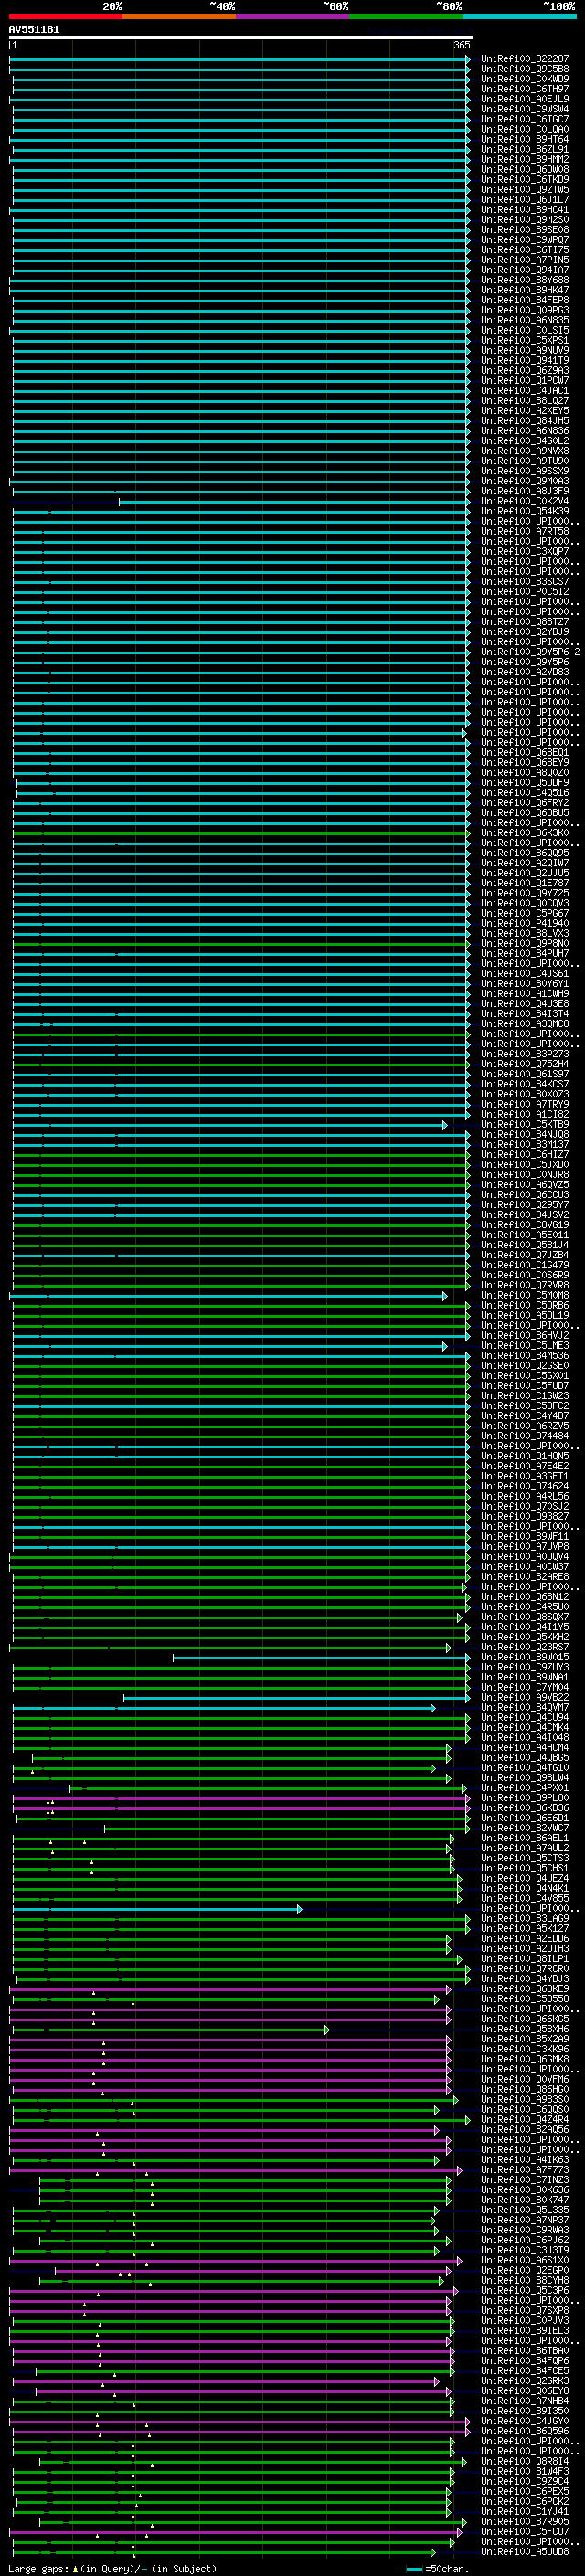The height and width of the screenshot is (2576, 585).
Task: Click the yellow gap triangle in legend
Action: tap(75, 2568)
